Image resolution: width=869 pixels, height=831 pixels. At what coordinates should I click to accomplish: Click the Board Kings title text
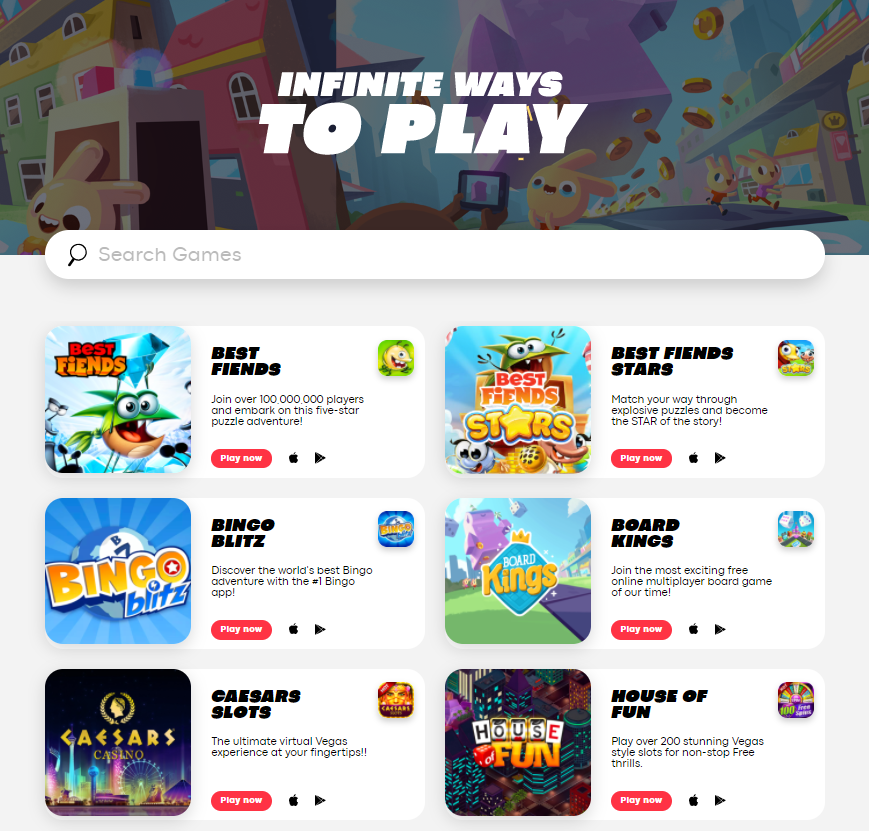coord(646,533)
